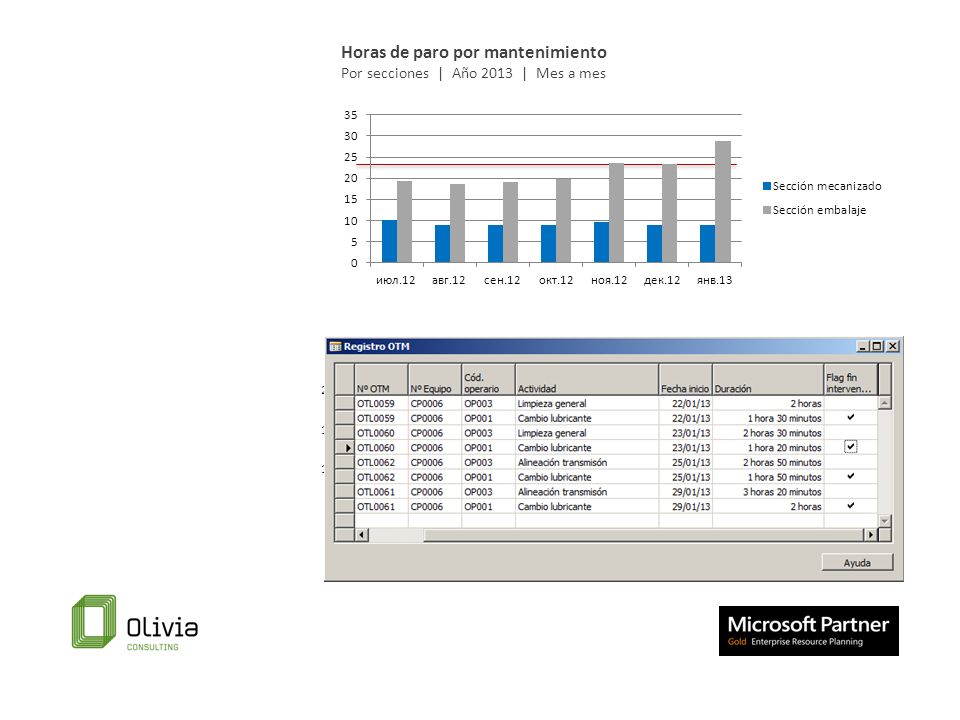Viewport: 960px width, 720px height.
Task: Select the "1 hora 30 minutos" duration cell
Action: point(768,418)
